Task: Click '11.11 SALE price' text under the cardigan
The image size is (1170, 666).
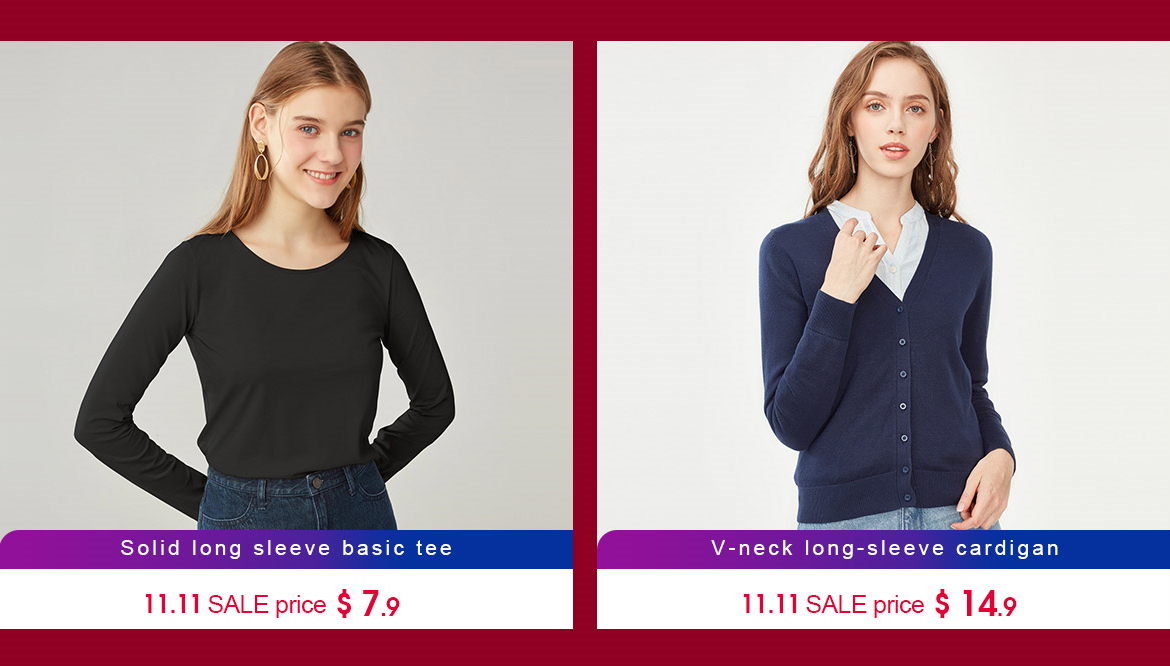Action: tap(833, 604)
